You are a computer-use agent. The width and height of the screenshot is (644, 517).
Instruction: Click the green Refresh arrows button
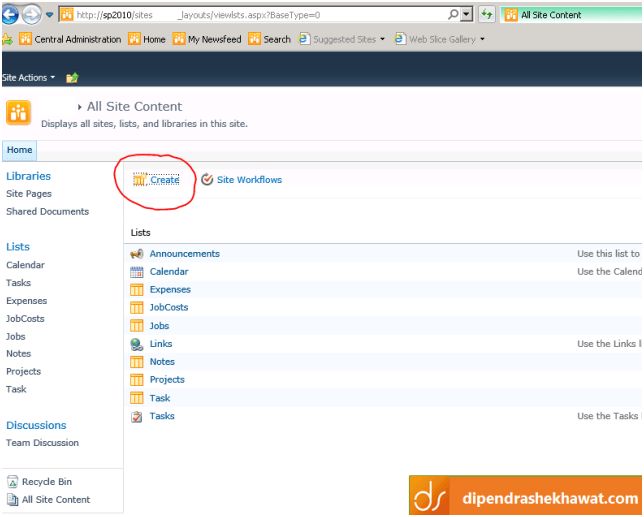487,15
